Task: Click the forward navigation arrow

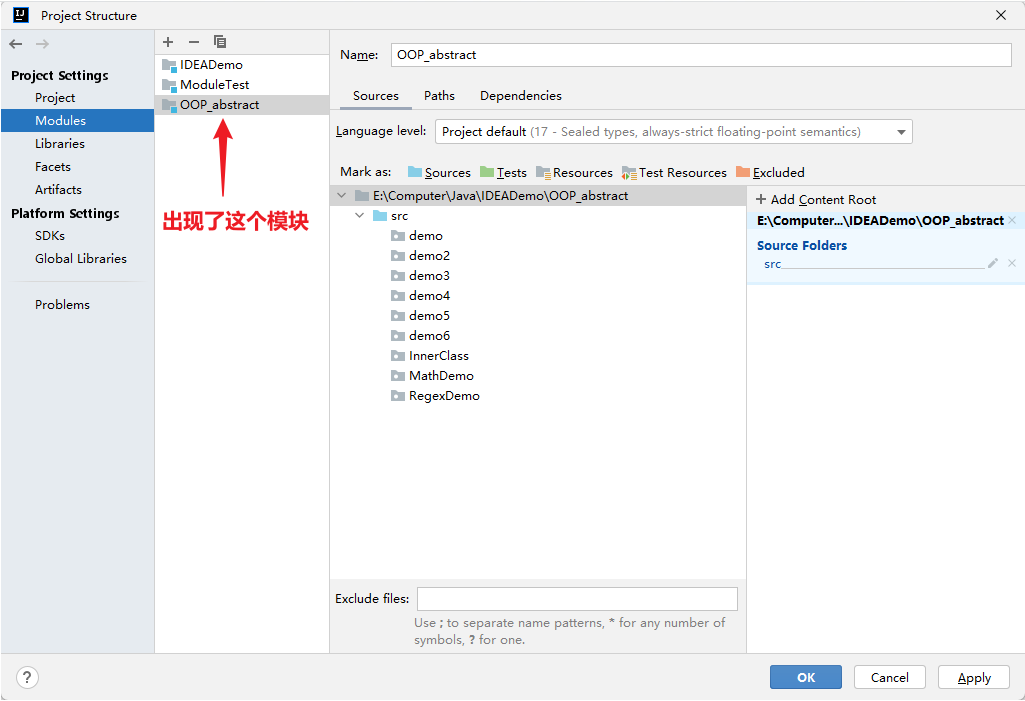Action: (x=42, y=44)
